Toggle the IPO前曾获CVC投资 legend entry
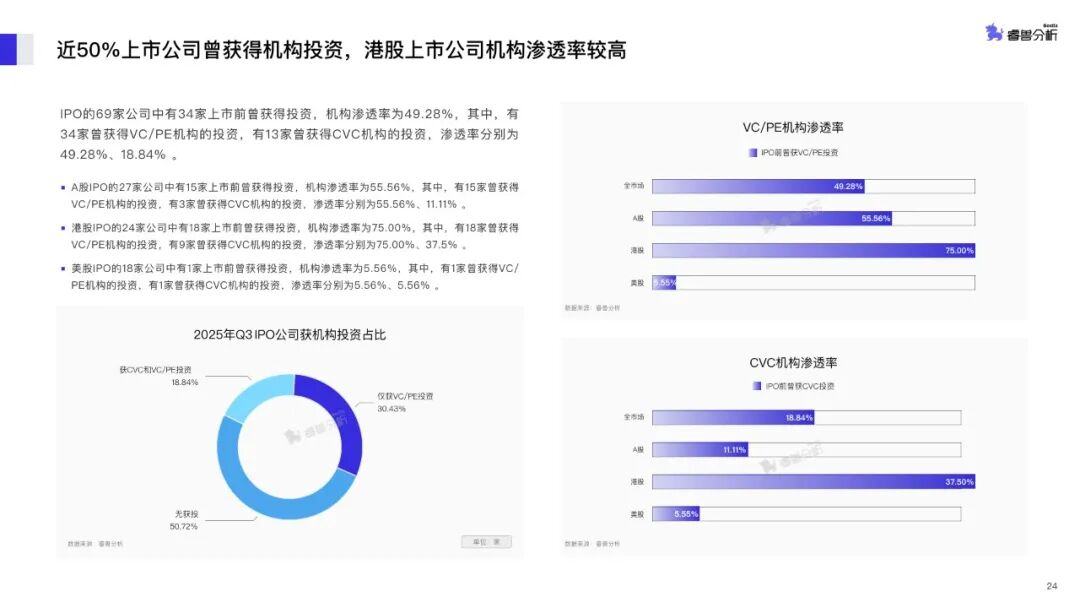Image resolution: width=1080 pixels, height=608 pixels. [795, 385]
